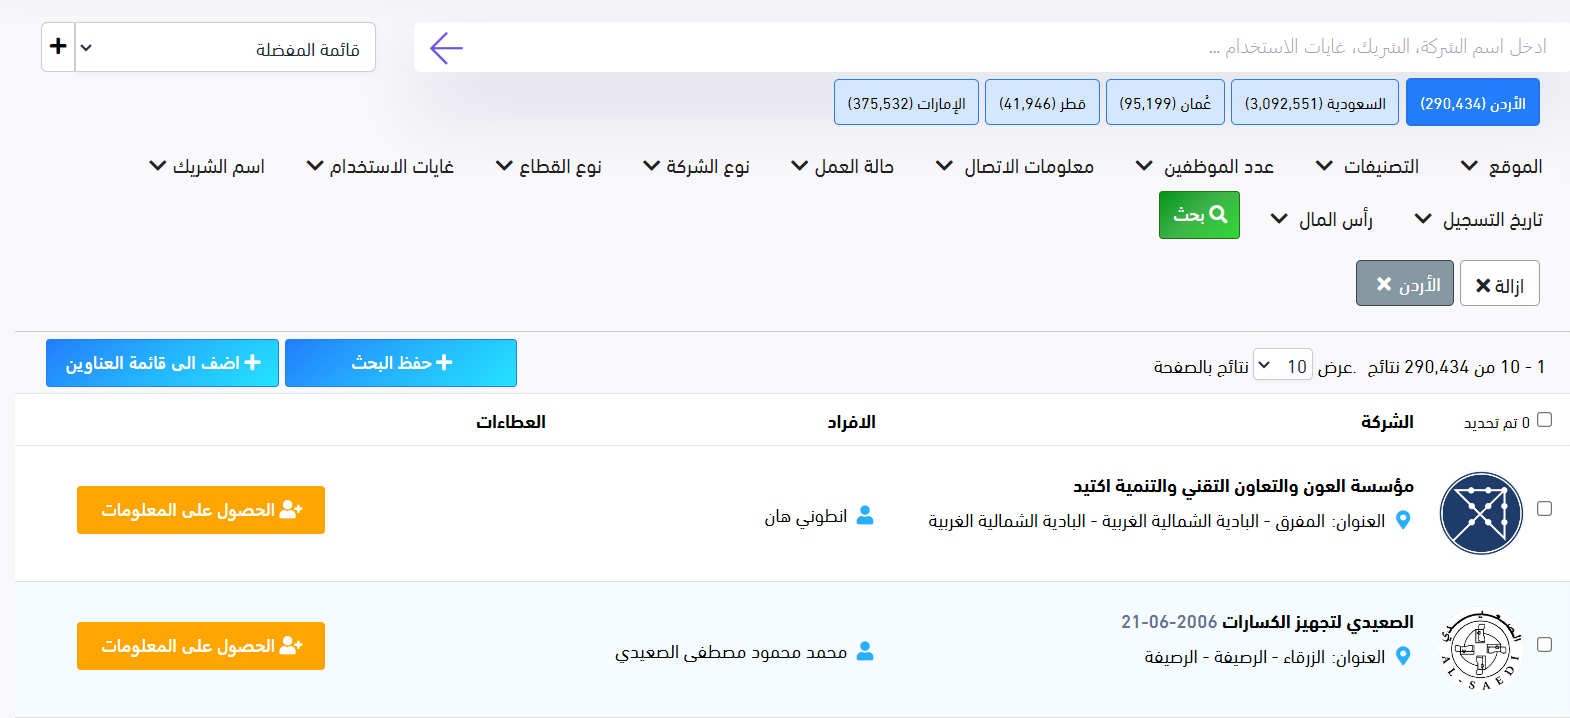Image resolution: width=1570 pixels, height=718 pixels.
Task: Click the plus icon beside favorites list
Action: (58, 47)
